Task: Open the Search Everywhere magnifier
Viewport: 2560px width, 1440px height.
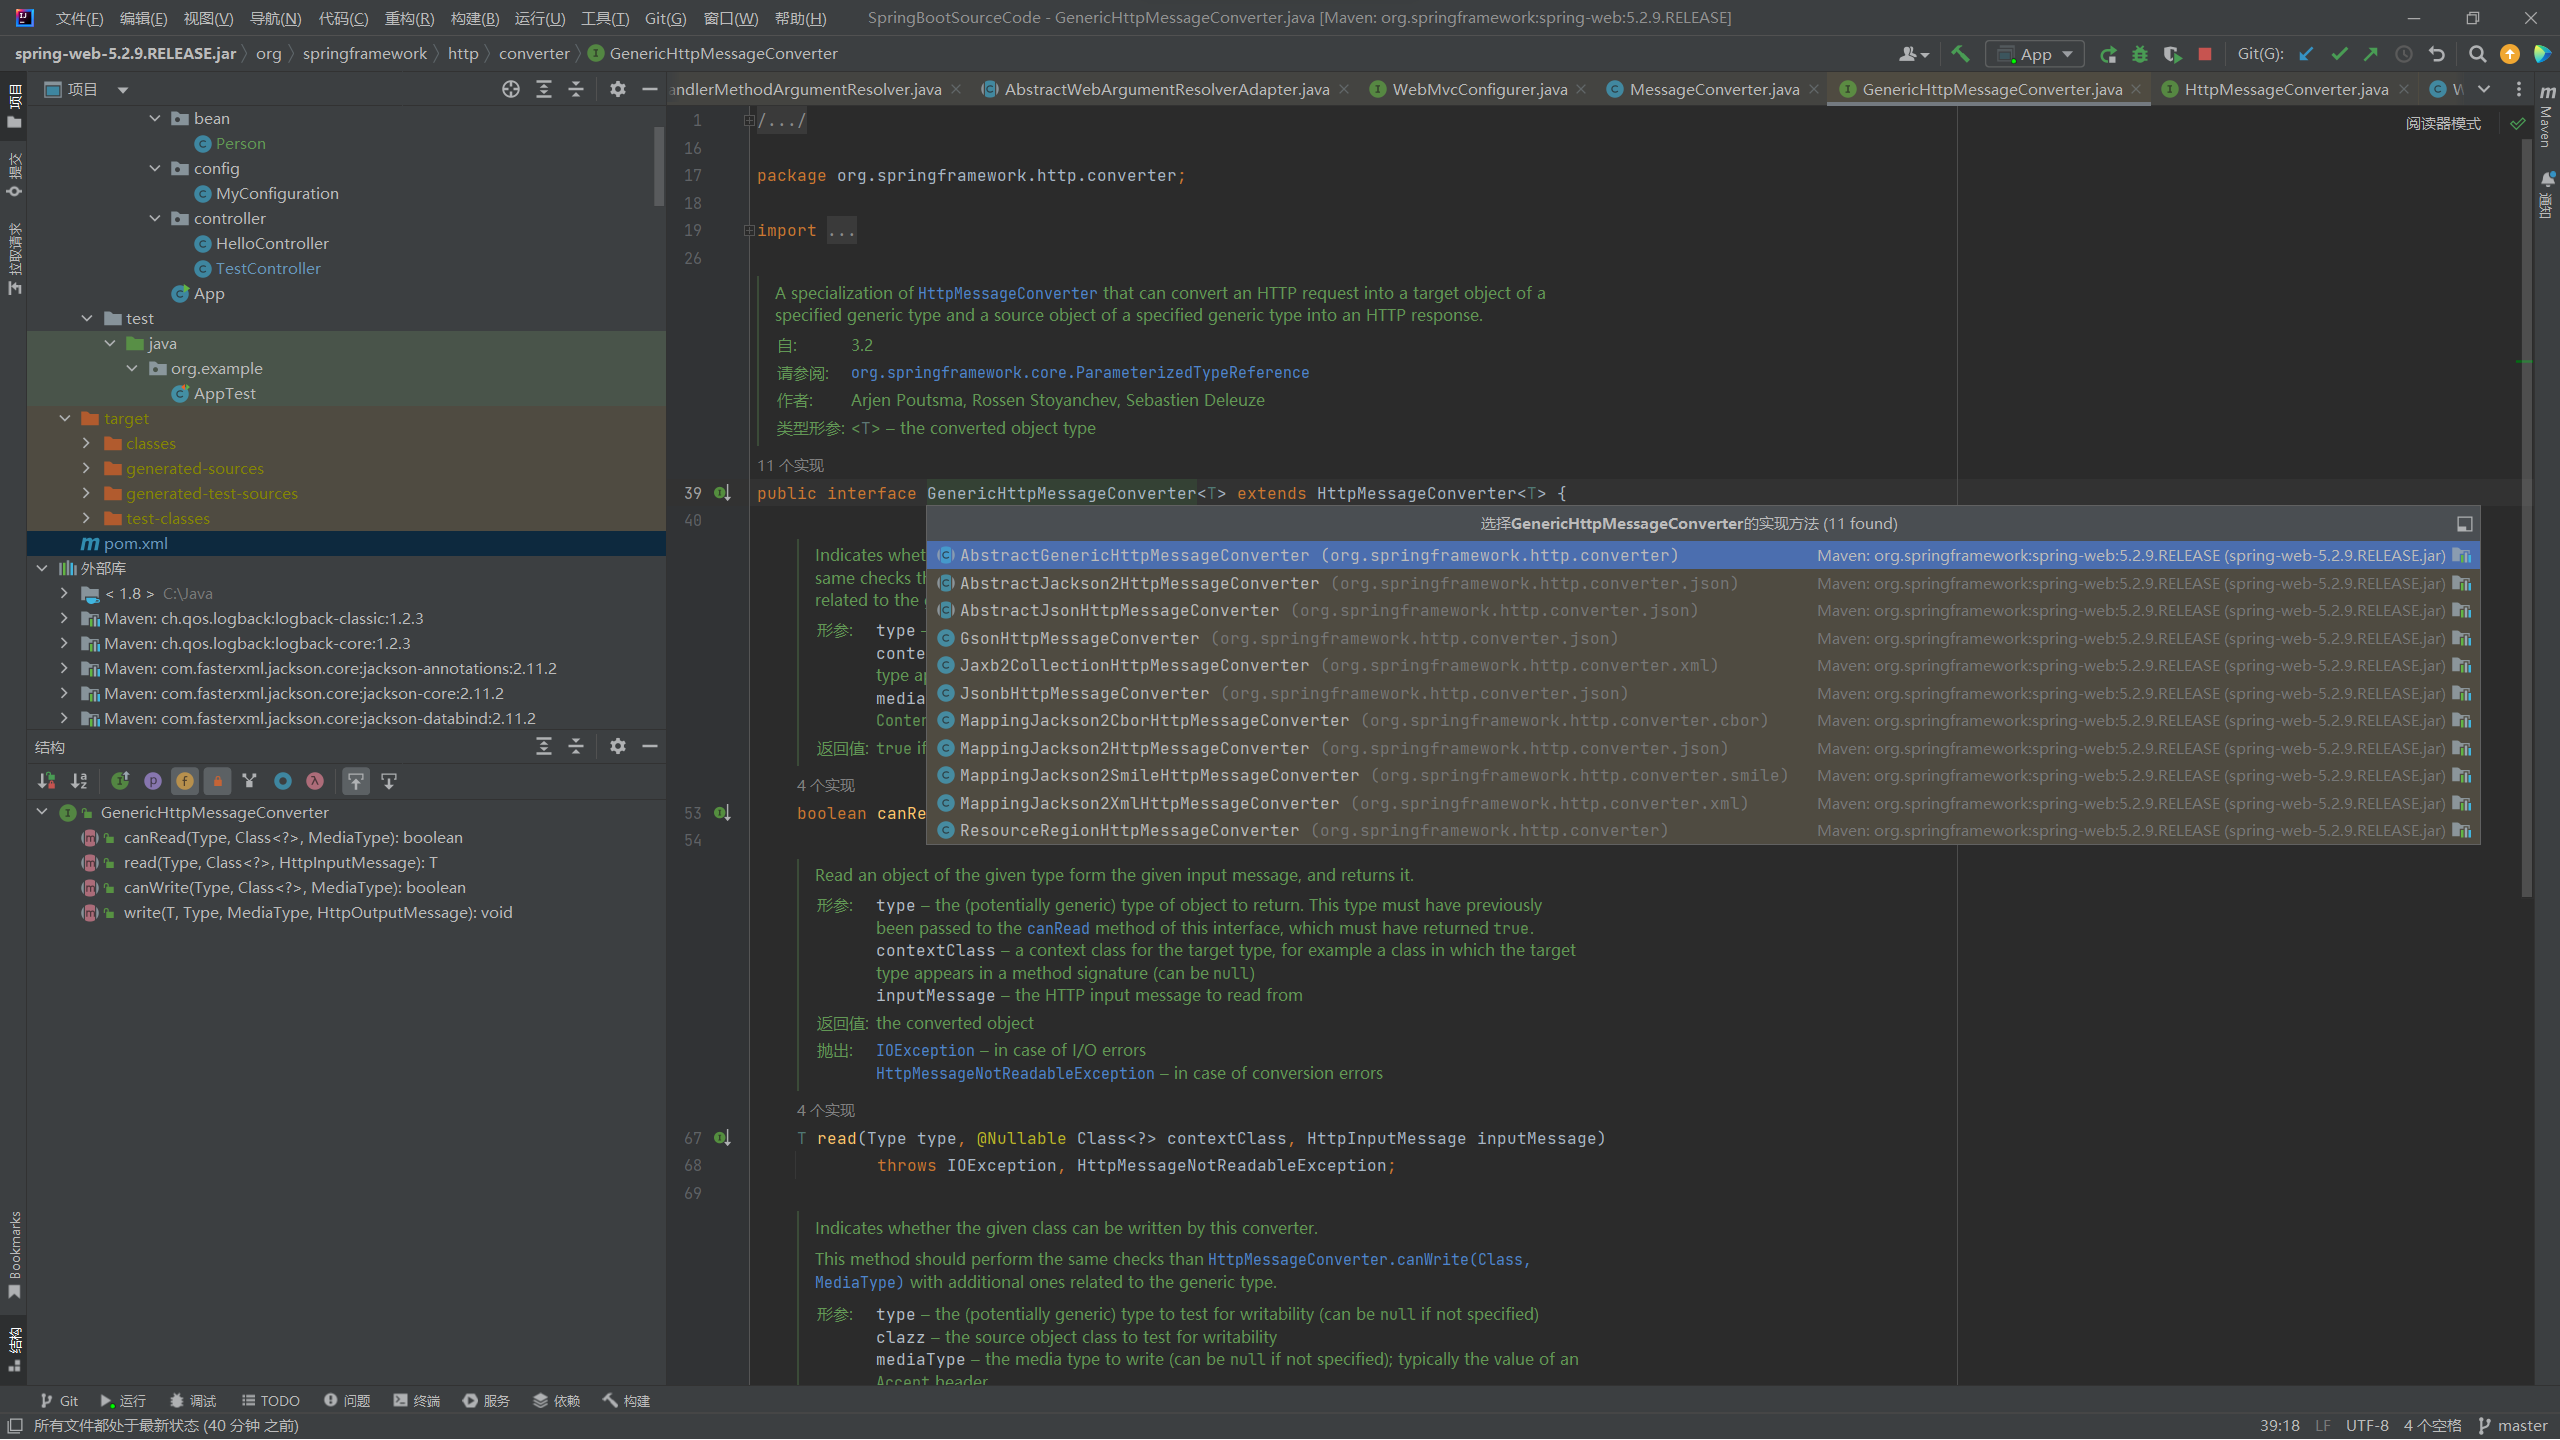Action: click(x=2477, y=54)
